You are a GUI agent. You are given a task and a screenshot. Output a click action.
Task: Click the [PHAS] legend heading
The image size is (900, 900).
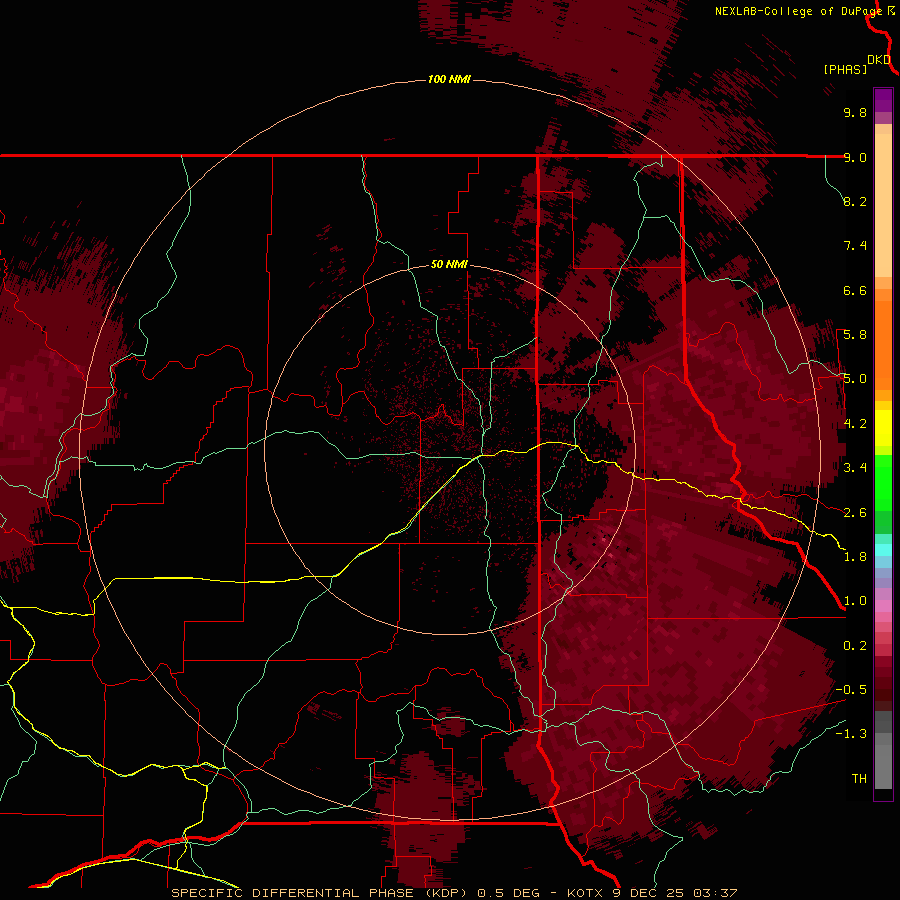click(845, 69)
